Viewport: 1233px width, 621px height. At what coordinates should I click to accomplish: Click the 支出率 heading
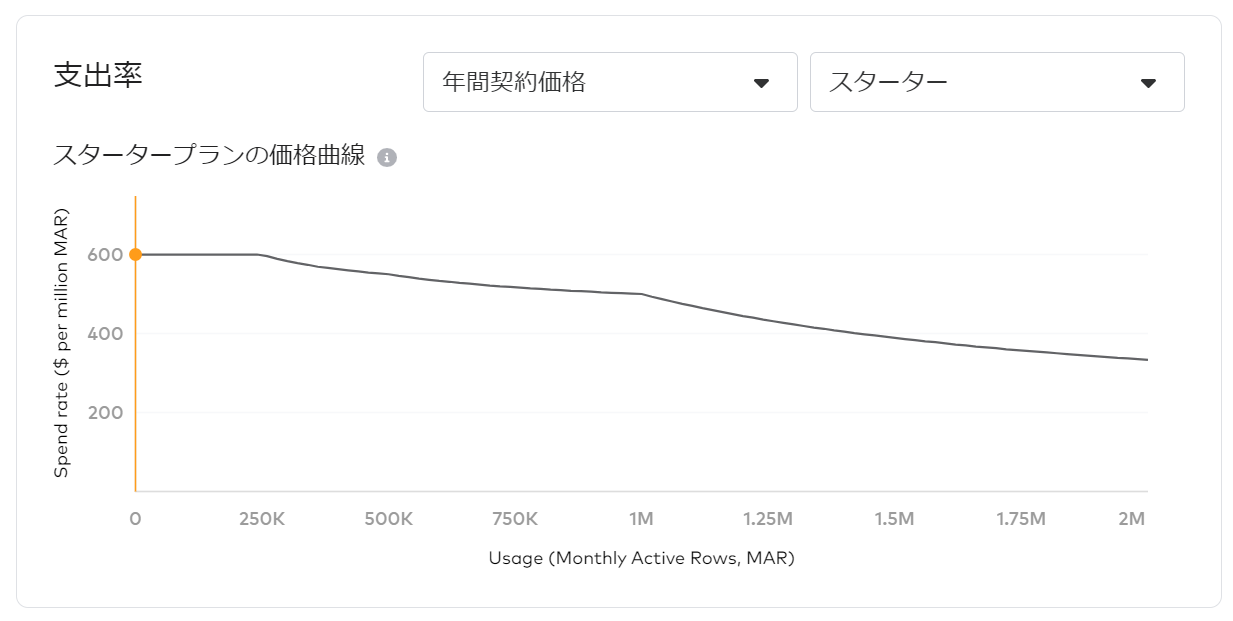point(98,76)
